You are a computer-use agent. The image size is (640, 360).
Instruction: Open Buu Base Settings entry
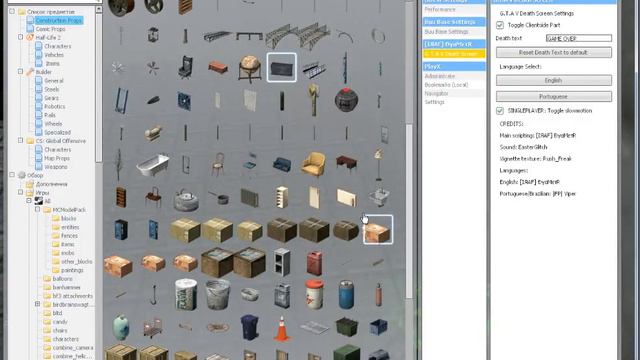[454, 32]
